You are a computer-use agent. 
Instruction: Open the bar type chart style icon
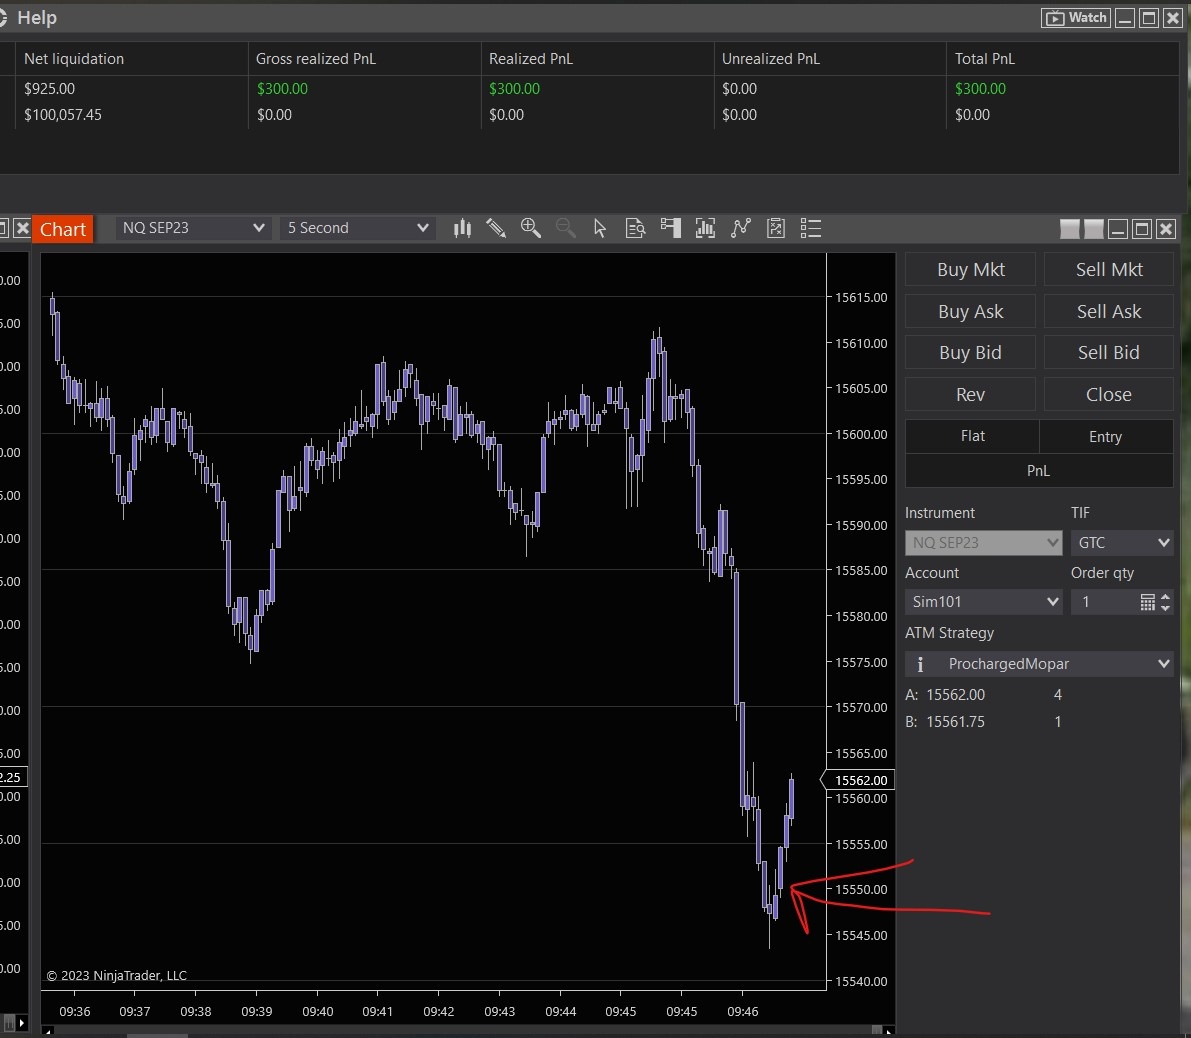(x=462, y=229)
